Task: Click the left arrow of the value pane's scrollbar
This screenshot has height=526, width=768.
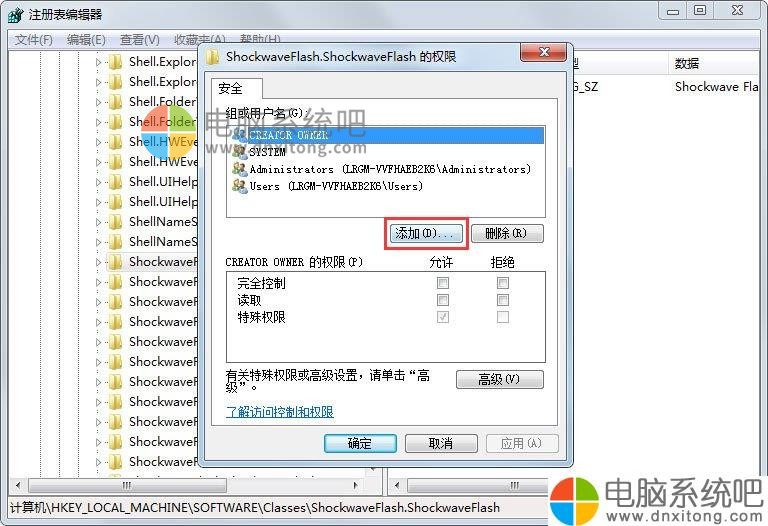Action: 397,486
